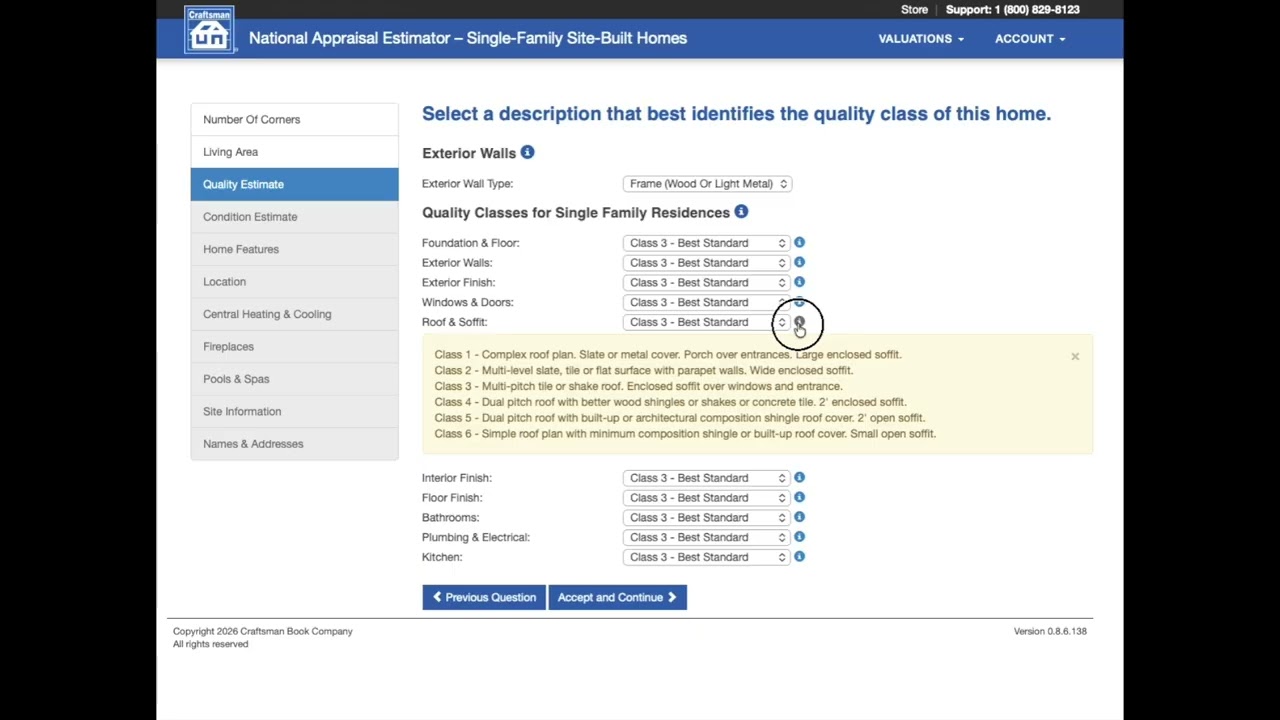The width and height of the screenshot is (1280, 720).
Task: Show info for Exterior Finish row
Action: pyautogui.click(x=799, y=282)
